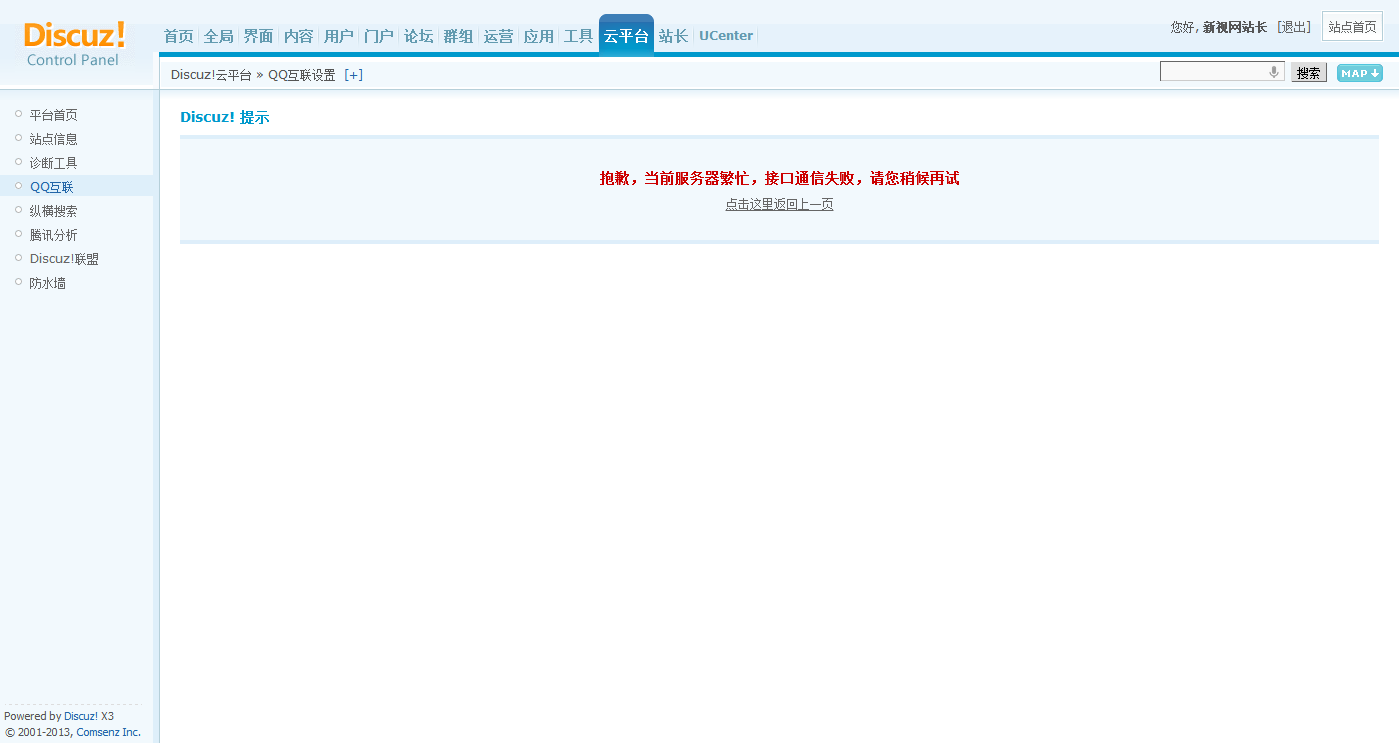The width and height of the screenshot is (1399, 743).
Task: Open 诊断工具 in the sidebar
Action: coord(53,163)
